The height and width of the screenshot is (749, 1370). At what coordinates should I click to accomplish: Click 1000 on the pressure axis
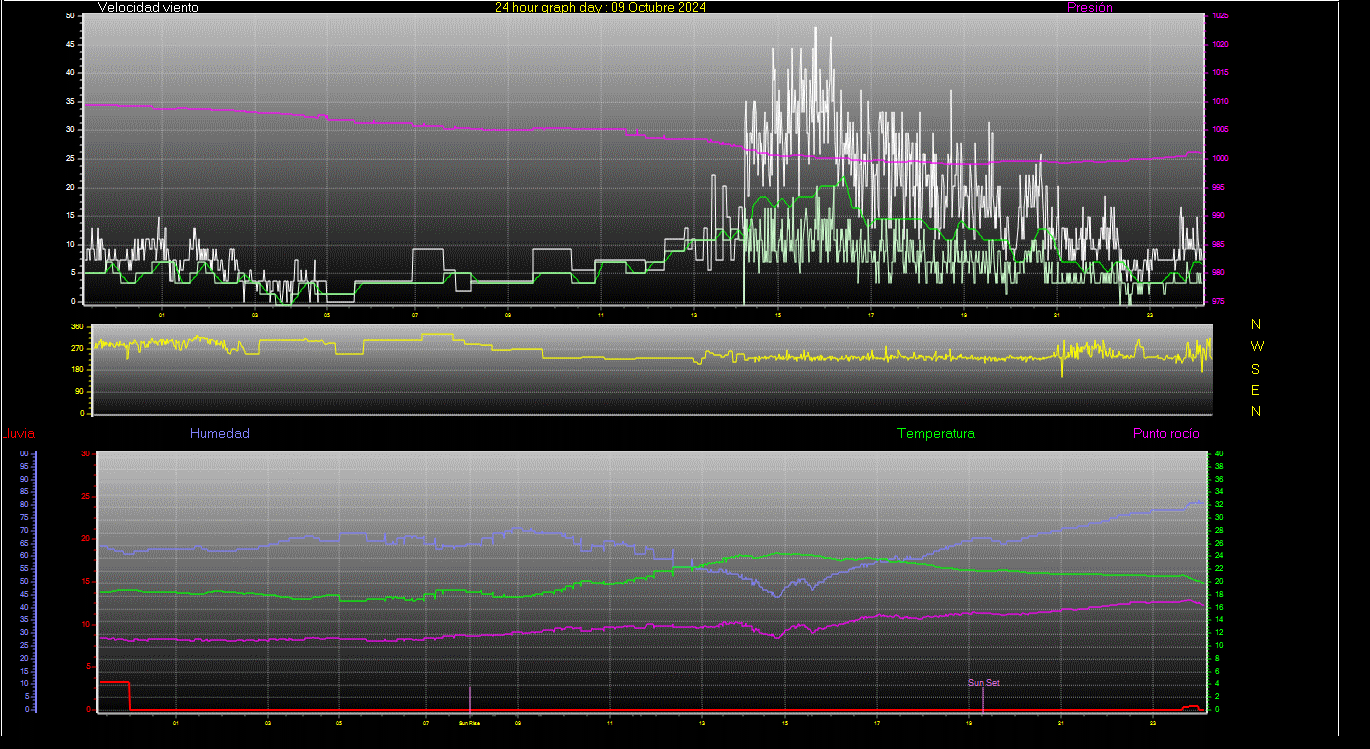point(1219,158)
